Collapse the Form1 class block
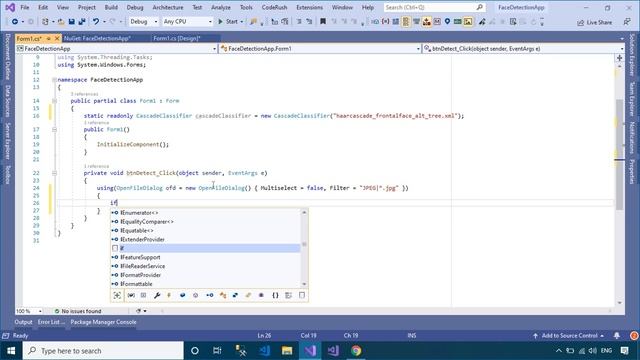This screenshot has width=640, height=360. point(54,101)
